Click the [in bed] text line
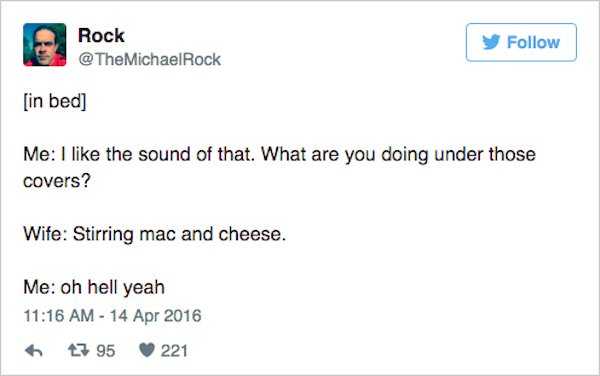 click(x=55, y=102)
